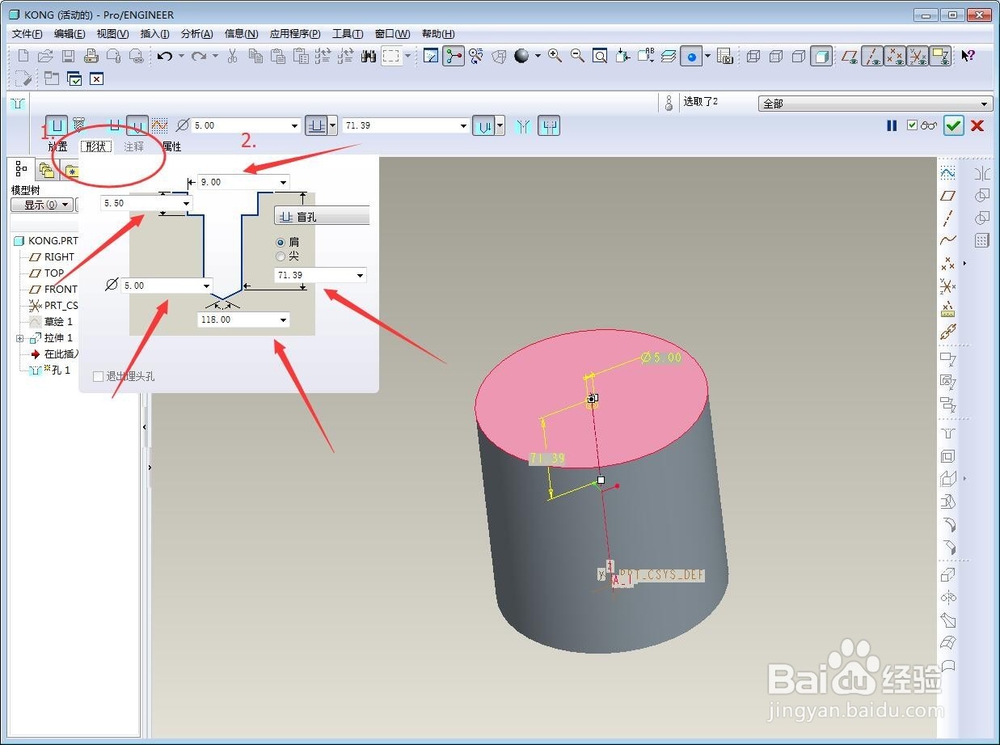Switch to the 属性 tab

(172, 147)
